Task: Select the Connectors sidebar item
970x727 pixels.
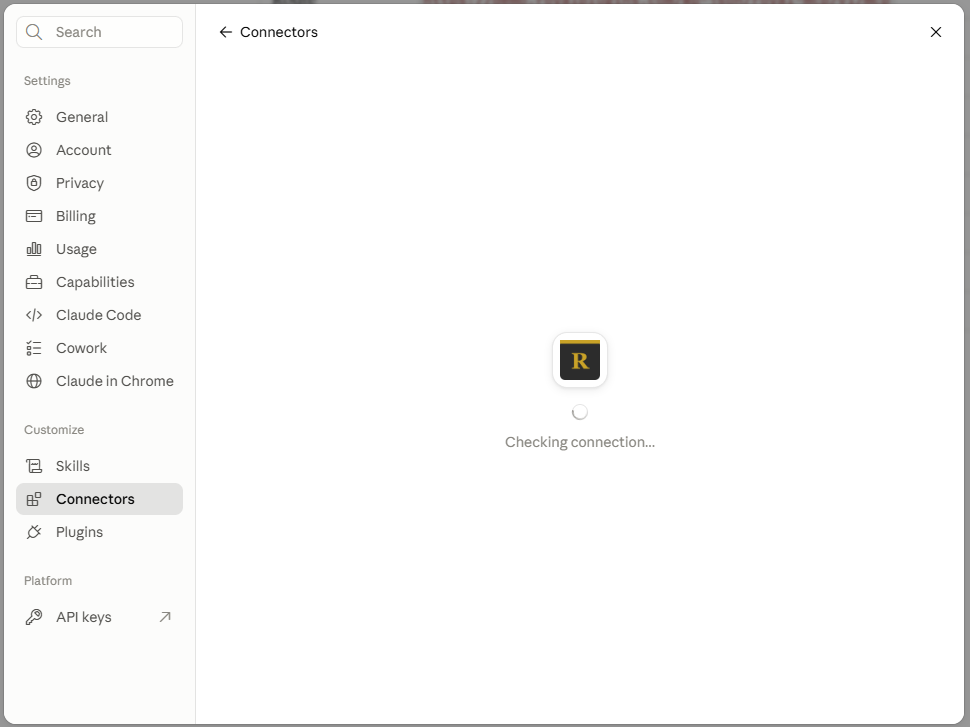Action: (x=100, y=499)
